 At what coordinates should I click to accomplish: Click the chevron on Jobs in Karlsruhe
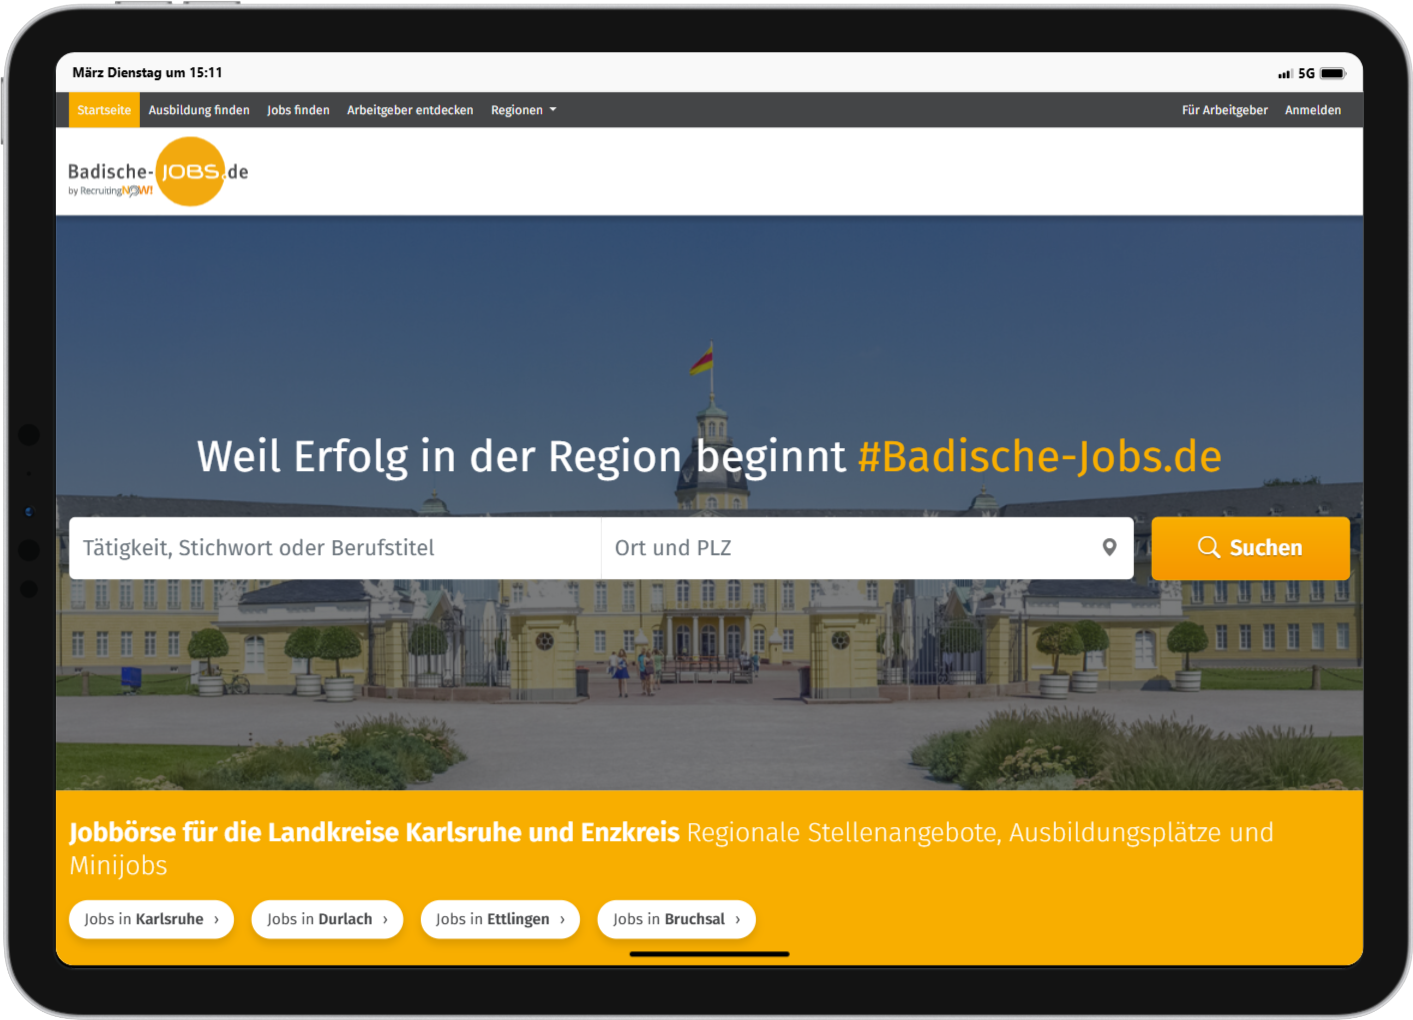(219, 918)
